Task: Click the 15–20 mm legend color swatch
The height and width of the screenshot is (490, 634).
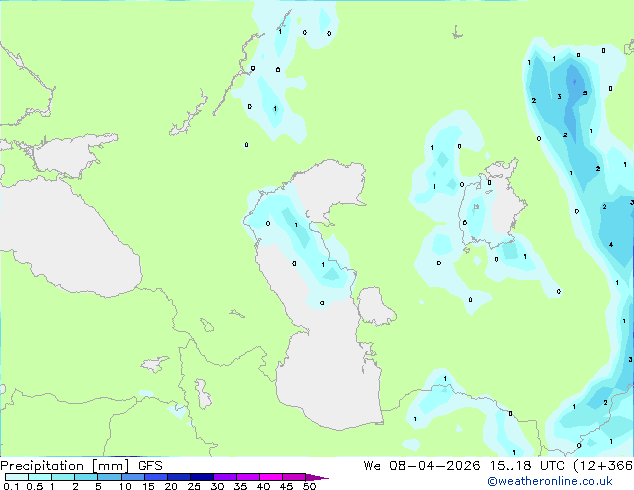Action: [155, 477]
